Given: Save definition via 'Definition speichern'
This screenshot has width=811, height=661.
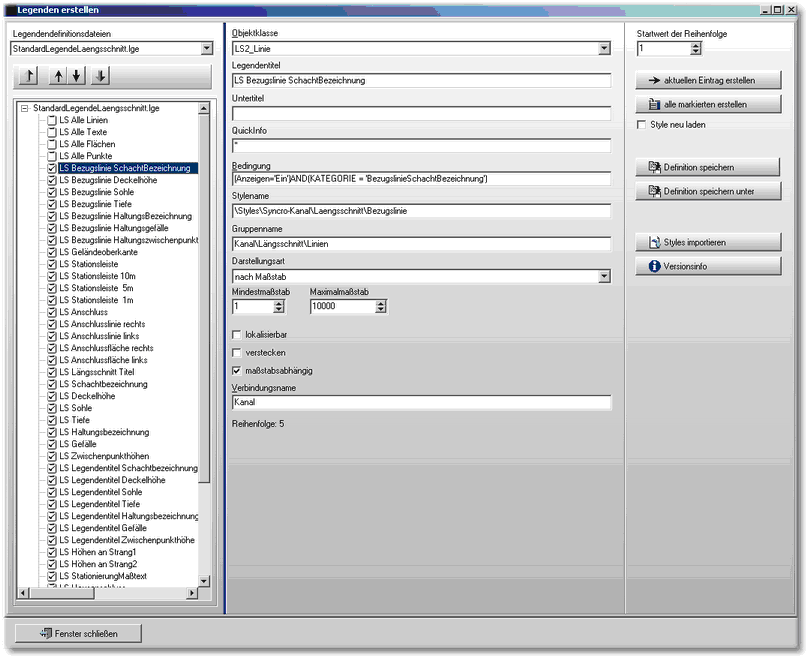Looking at the screenshot, I should tap(708, 167).
